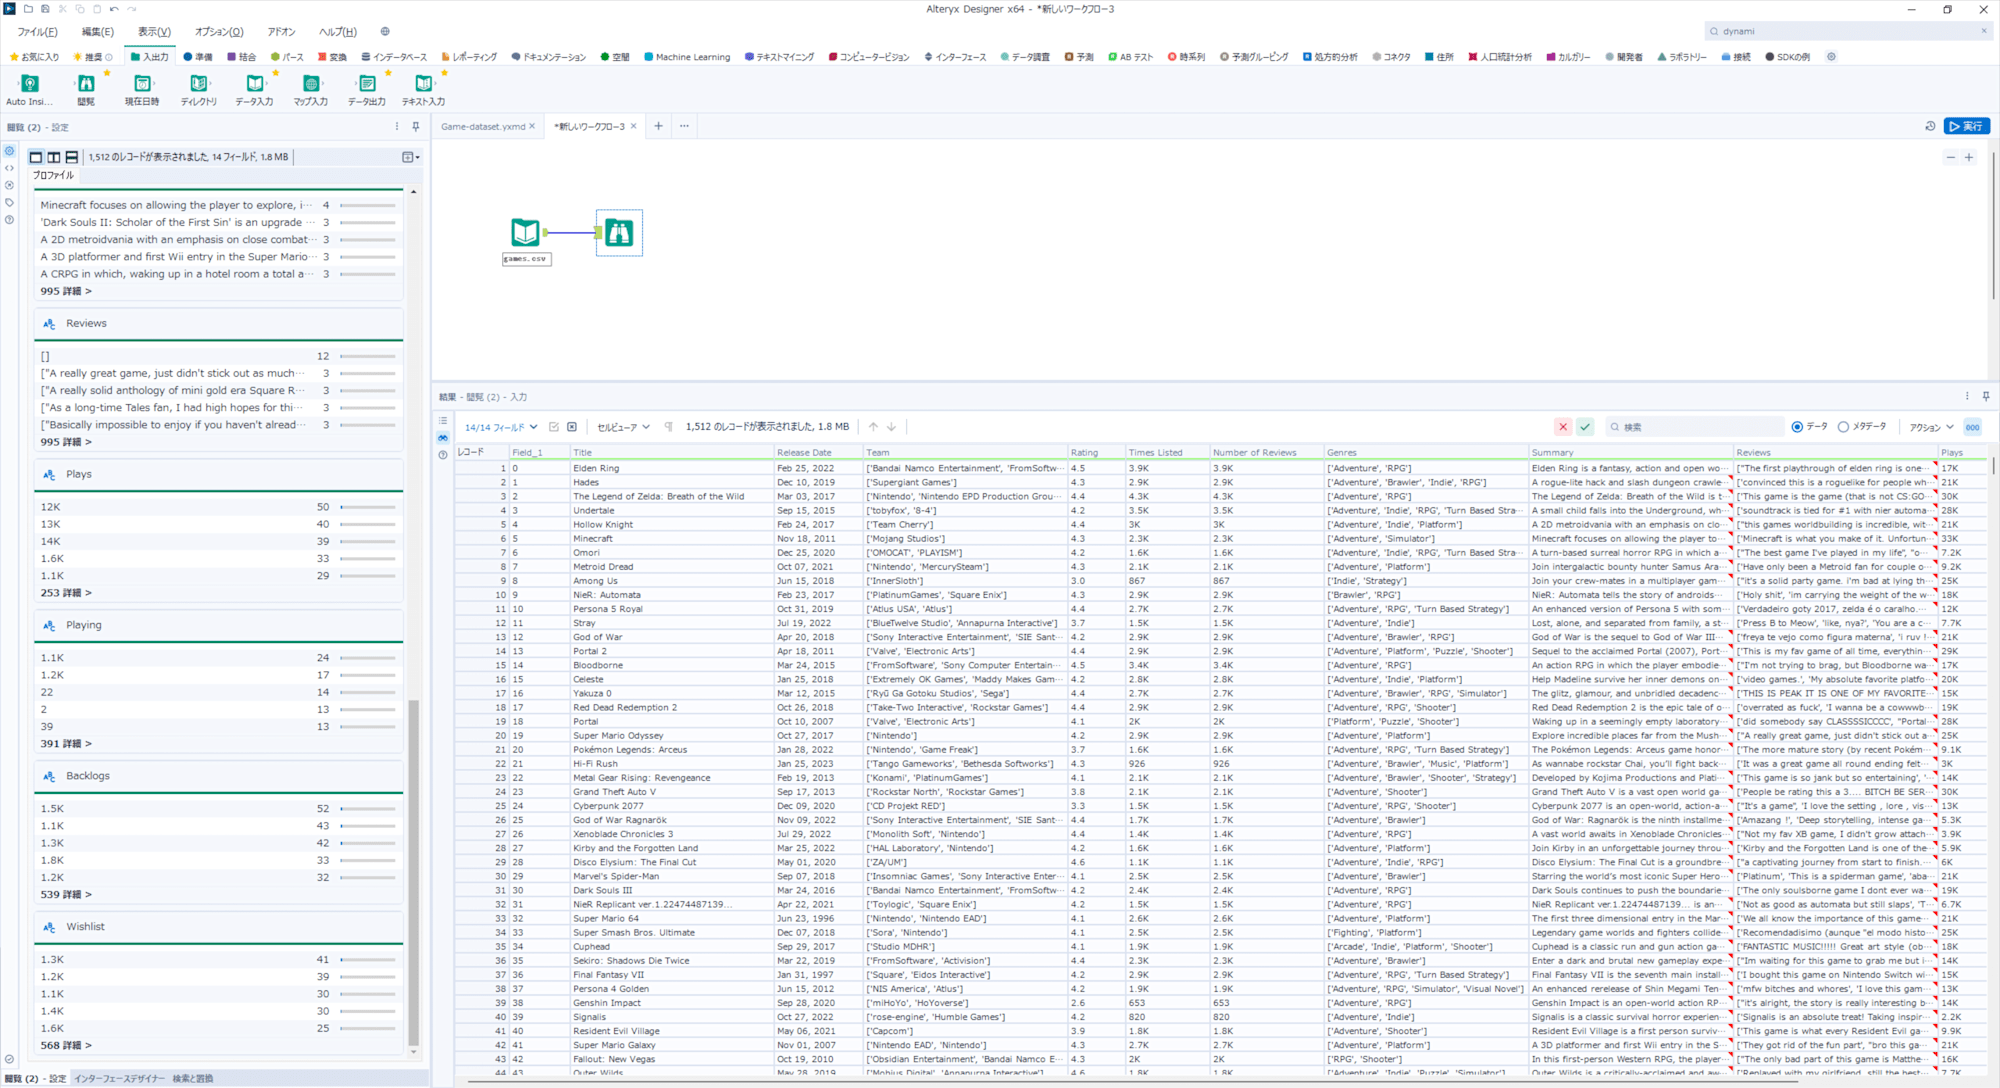The image size is (2000, 1088).
Task: Pin the configuration panel
Action: (x=416, y=127)
